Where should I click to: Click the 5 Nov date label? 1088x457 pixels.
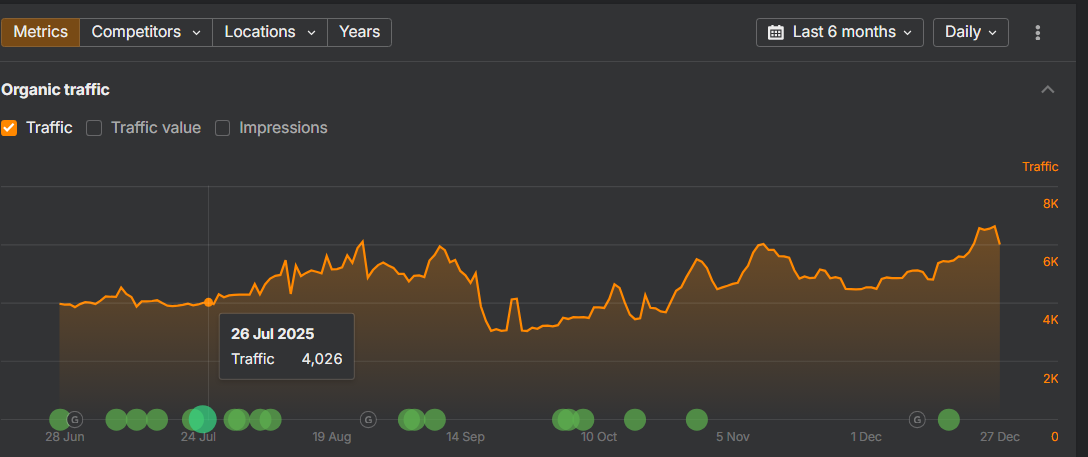(733, 437)
